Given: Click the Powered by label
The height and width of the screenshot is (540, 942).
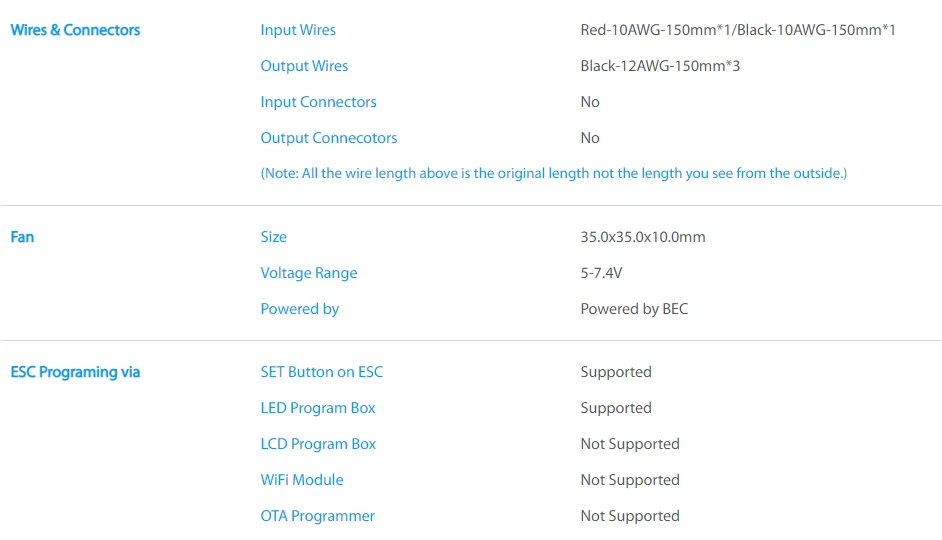Looking at the screenshot, I should (x=299, y=309).
